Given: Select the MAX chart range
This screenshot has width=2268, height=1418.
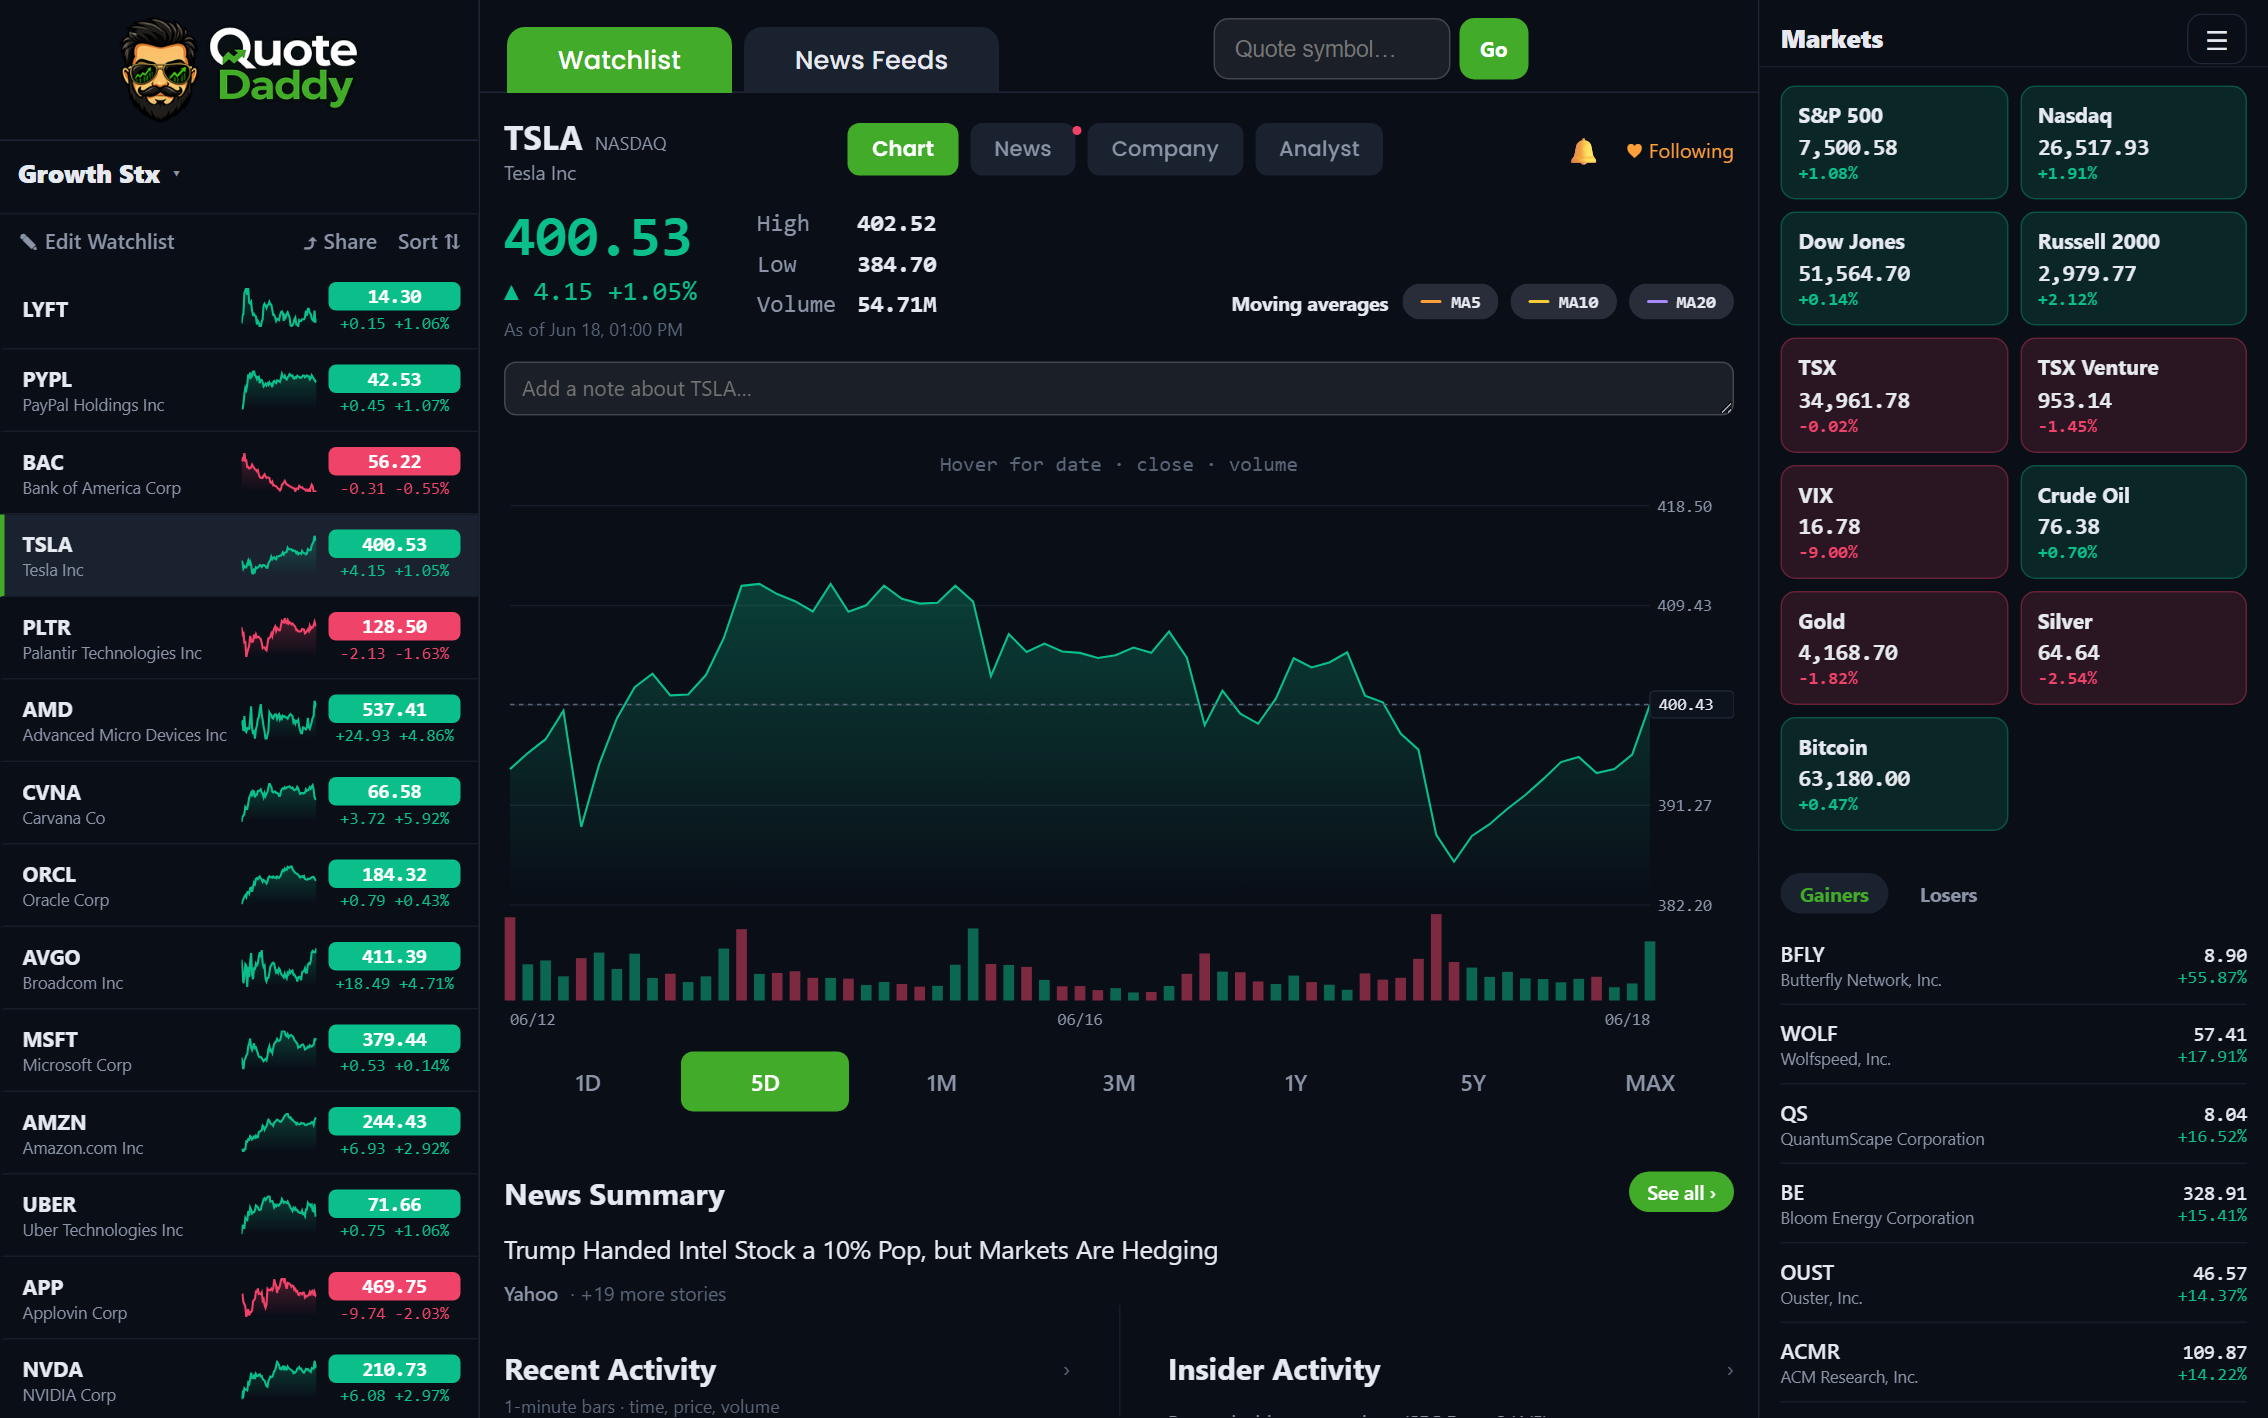Looking at the screenshot, I should 1650,1082.
